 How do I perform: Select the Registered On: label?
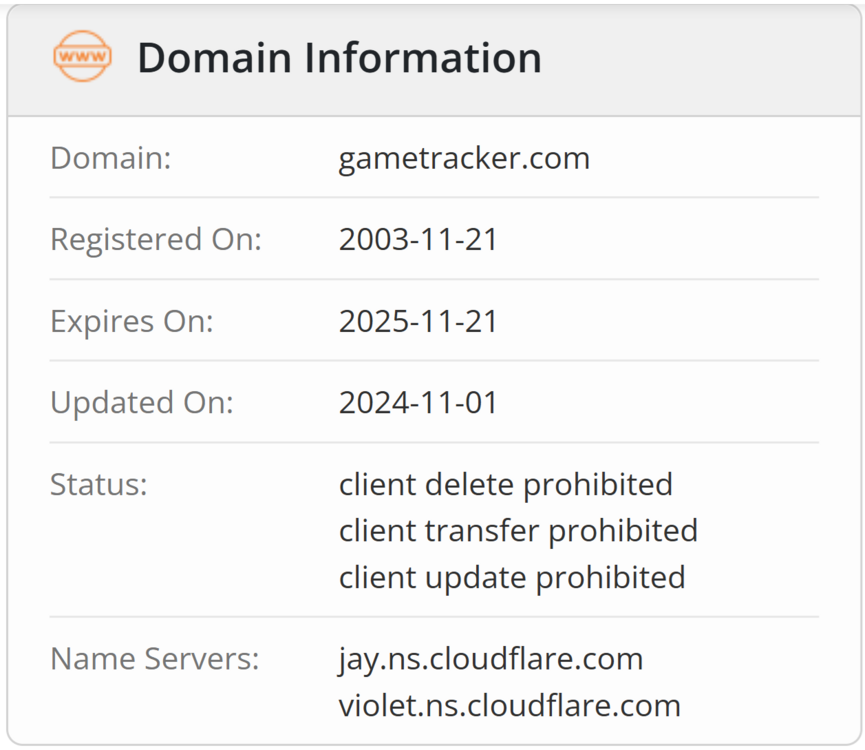pos(156,240)
